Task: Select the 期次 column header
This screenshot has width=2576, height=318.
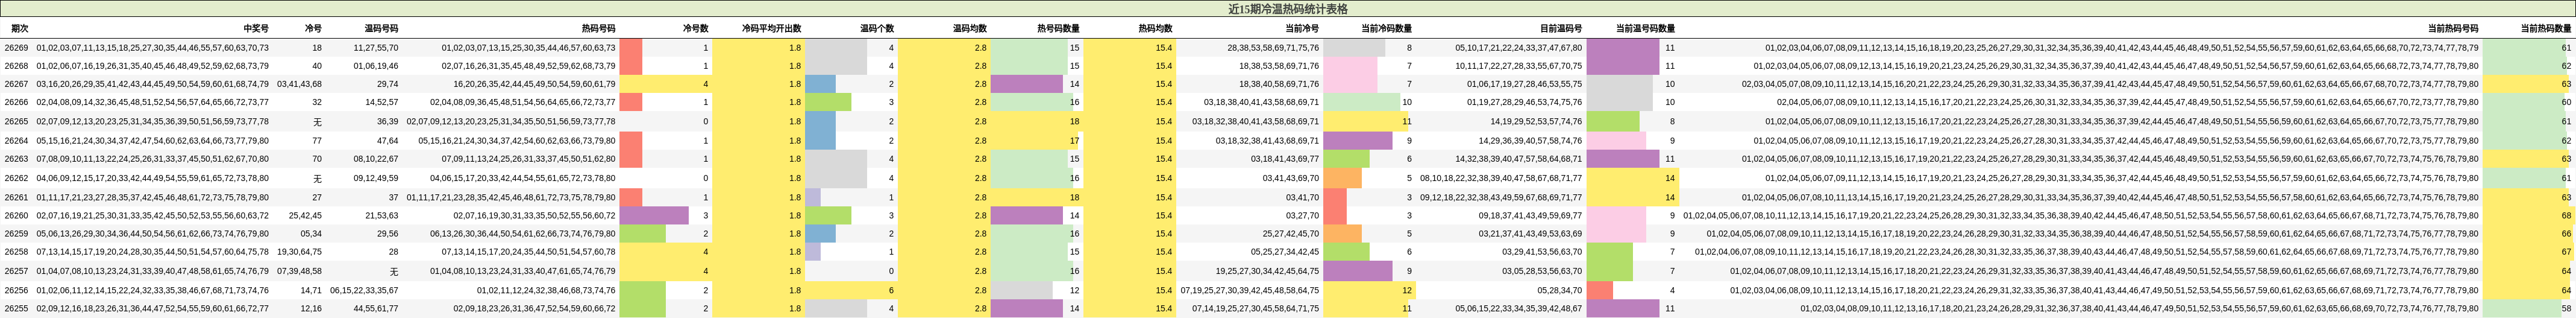Action: pyautogui.click(x=20, y=29)
